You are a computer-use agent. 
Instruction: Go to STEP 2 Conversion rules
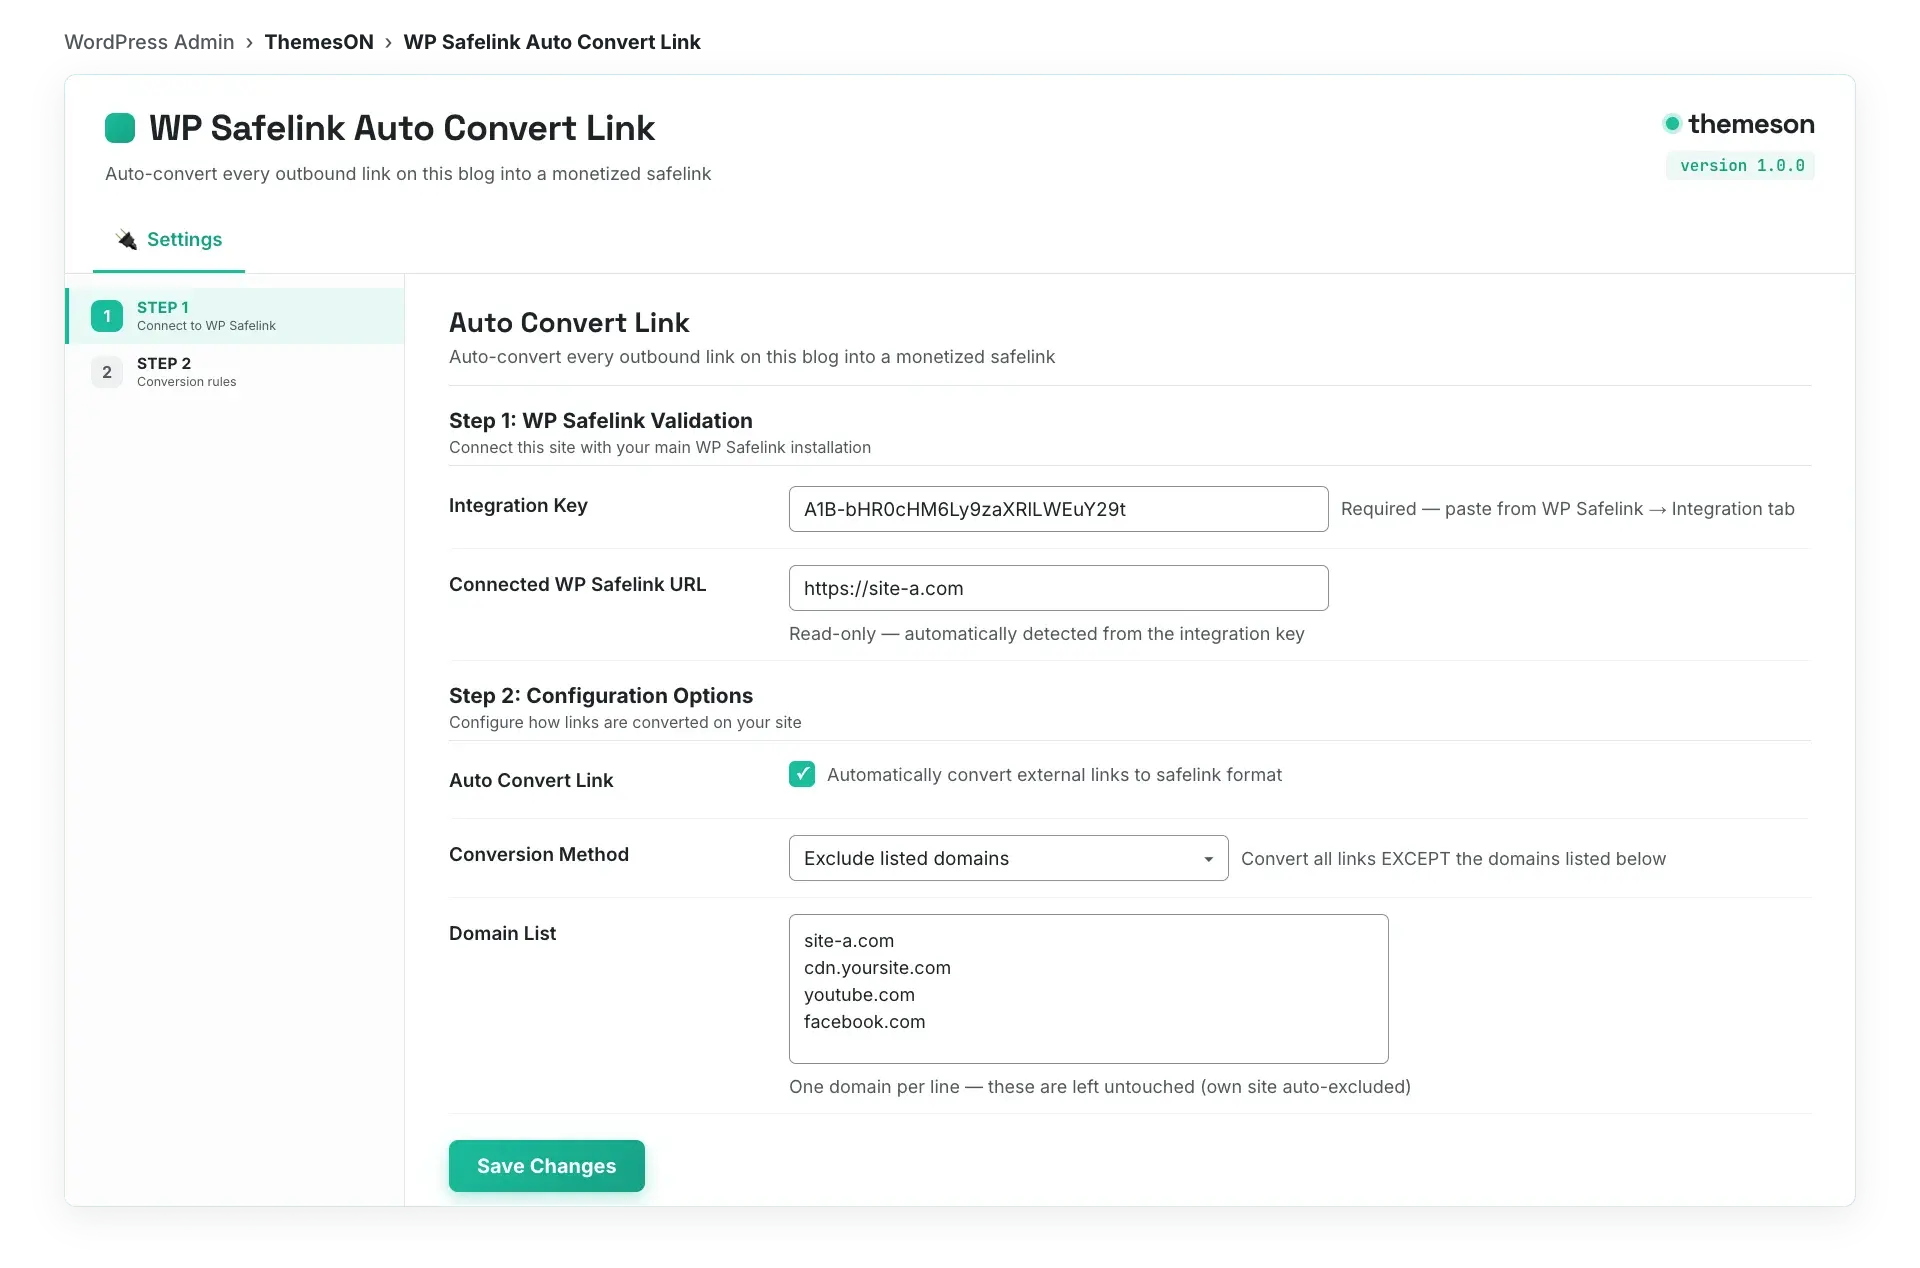(235, 372)
